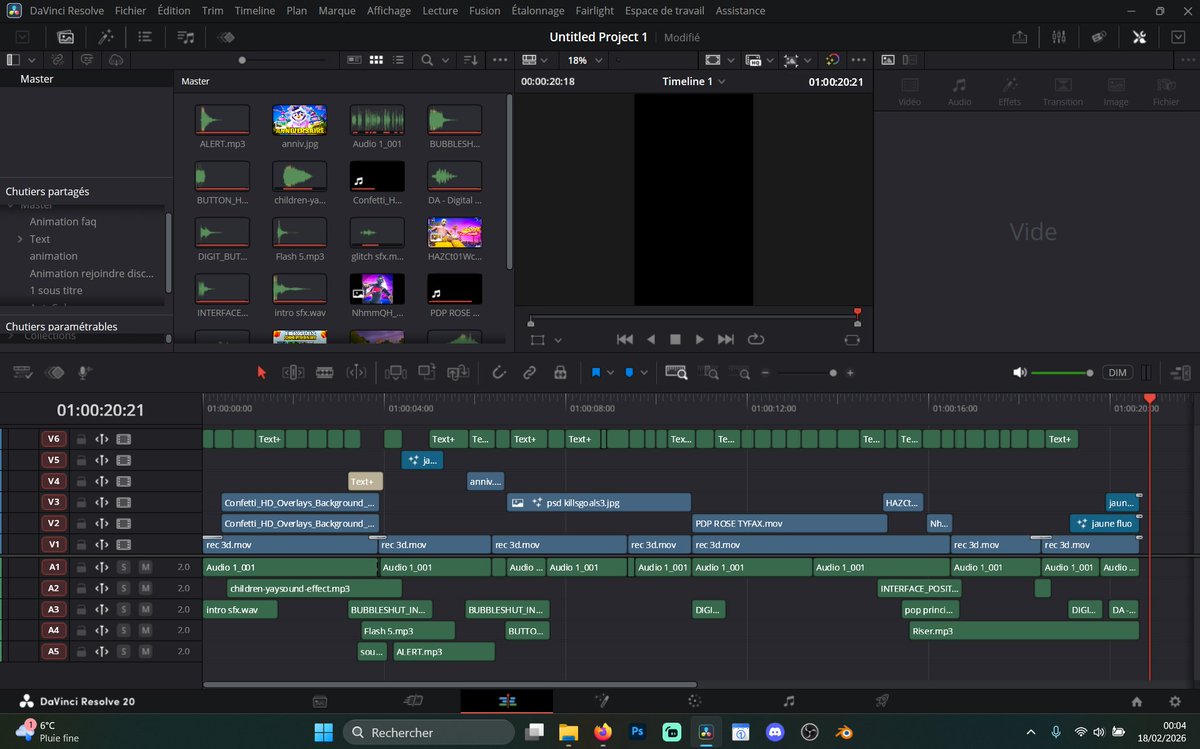Image resolution: width=1200 pixels, height=749 pixels.
Task: Open timeline view options icon
Action: pos(21,372)
